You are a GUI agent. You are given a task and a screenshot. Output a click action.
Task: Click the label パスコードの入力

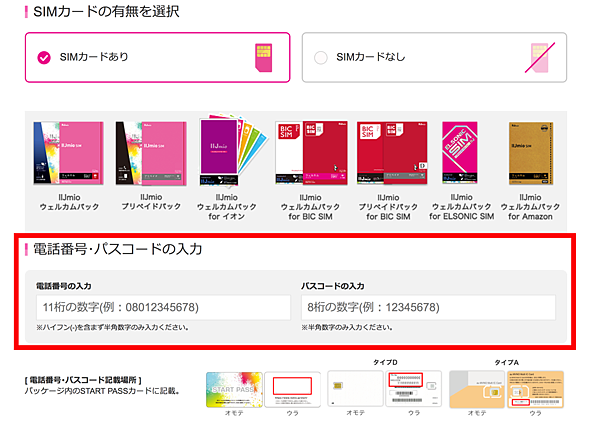[x=333, y=286]
